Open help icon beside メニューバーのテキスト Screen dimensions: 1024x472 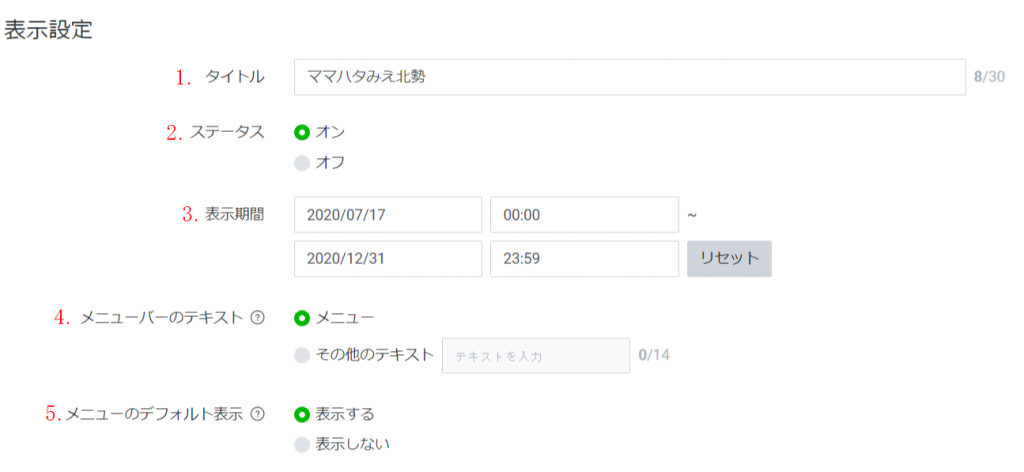pyautogui.click(x=258, y=318)
